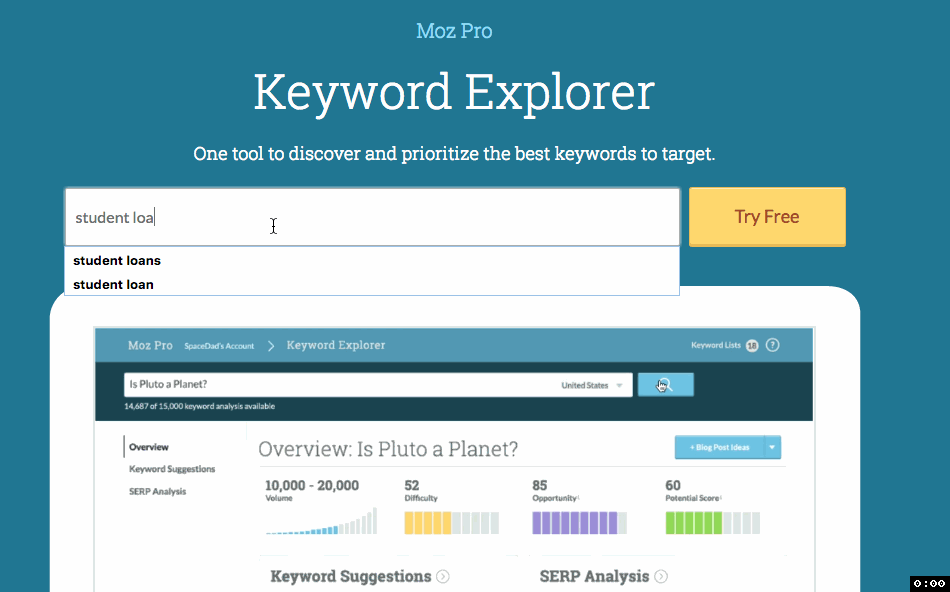
Task: Open SpaceDad's Account link
Action: click(219, 345)
